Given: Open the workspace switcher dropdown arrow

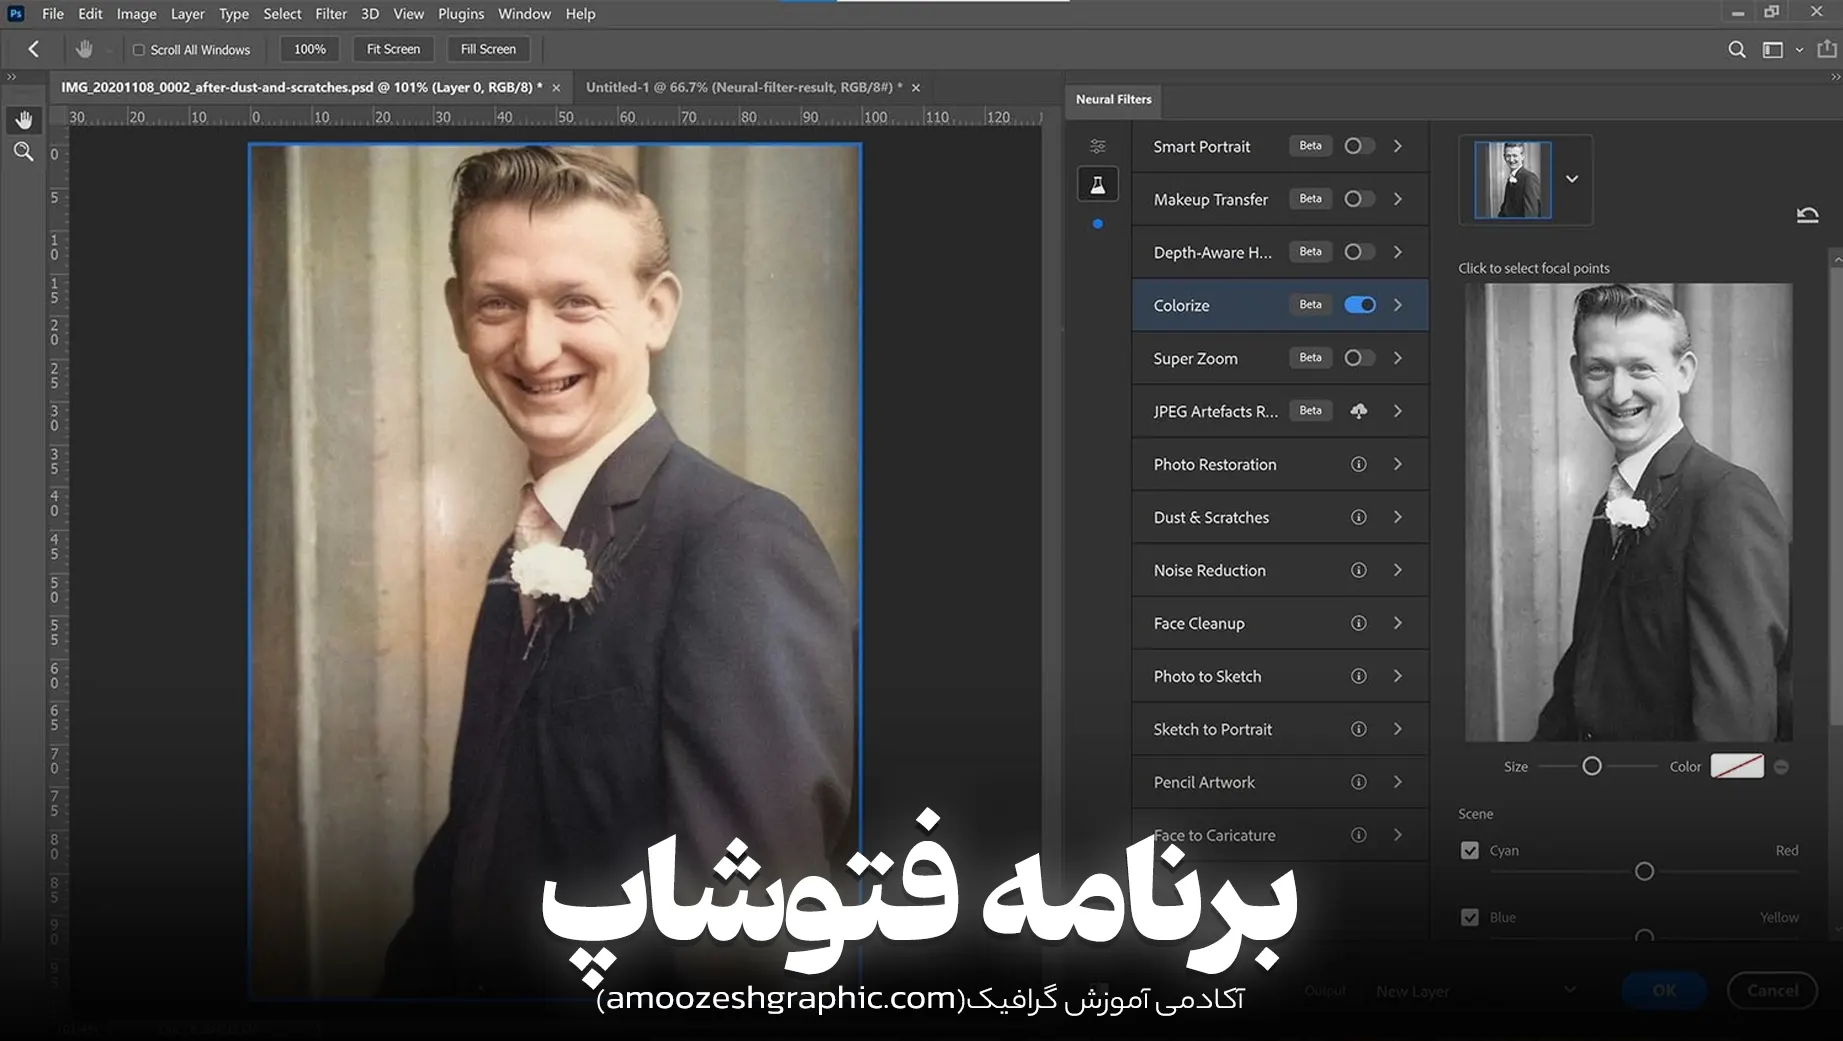Looking at the screenshot, I should pyautogui.click(x=1799, y=49).
